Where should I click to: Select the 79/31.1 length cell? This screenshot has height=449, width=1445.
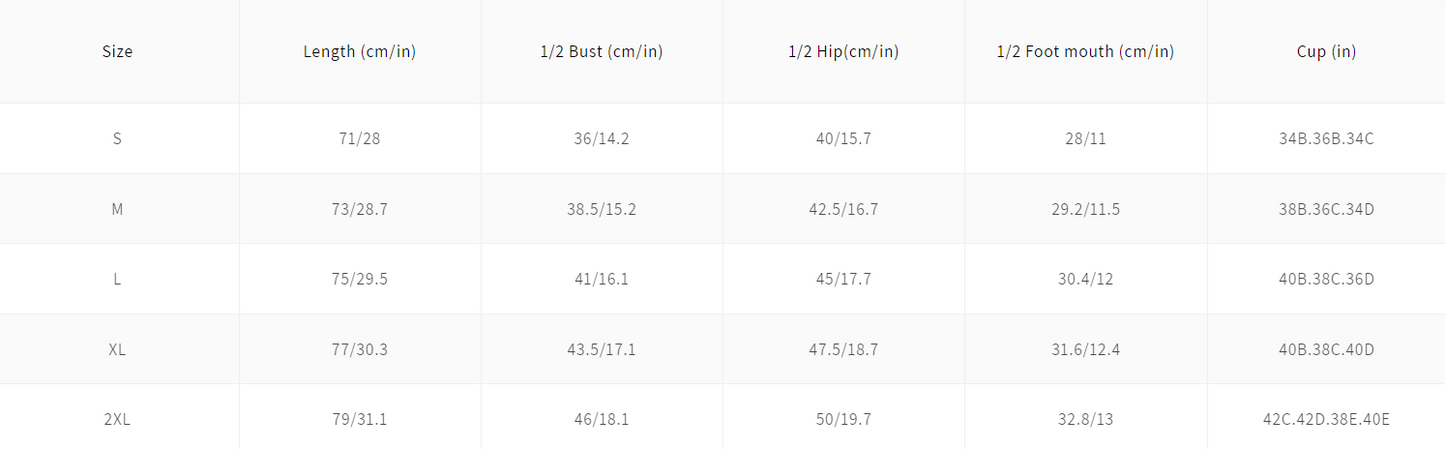tap(359, 420)
